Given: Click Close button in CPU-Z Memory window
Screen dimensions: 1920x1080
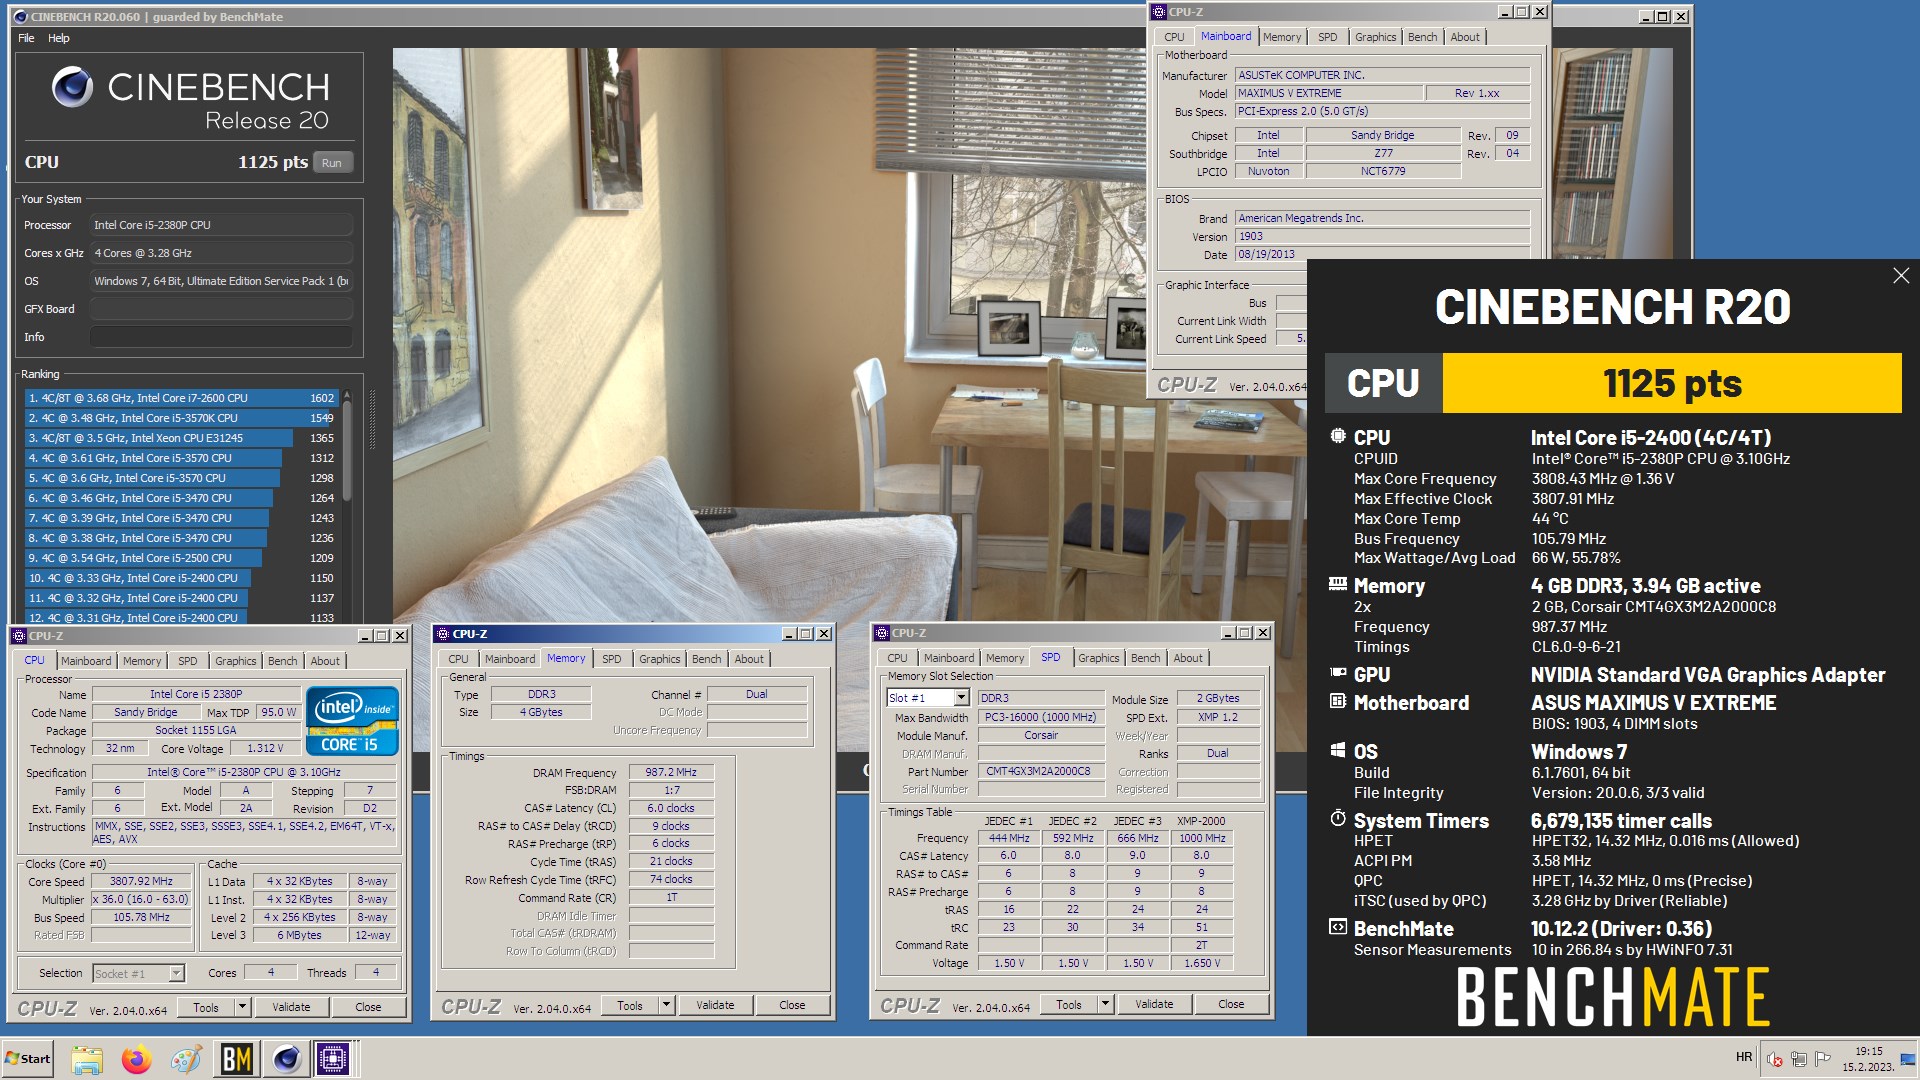Looking at the screenshot, I should pyautogui.click(x=792, y=1005).
